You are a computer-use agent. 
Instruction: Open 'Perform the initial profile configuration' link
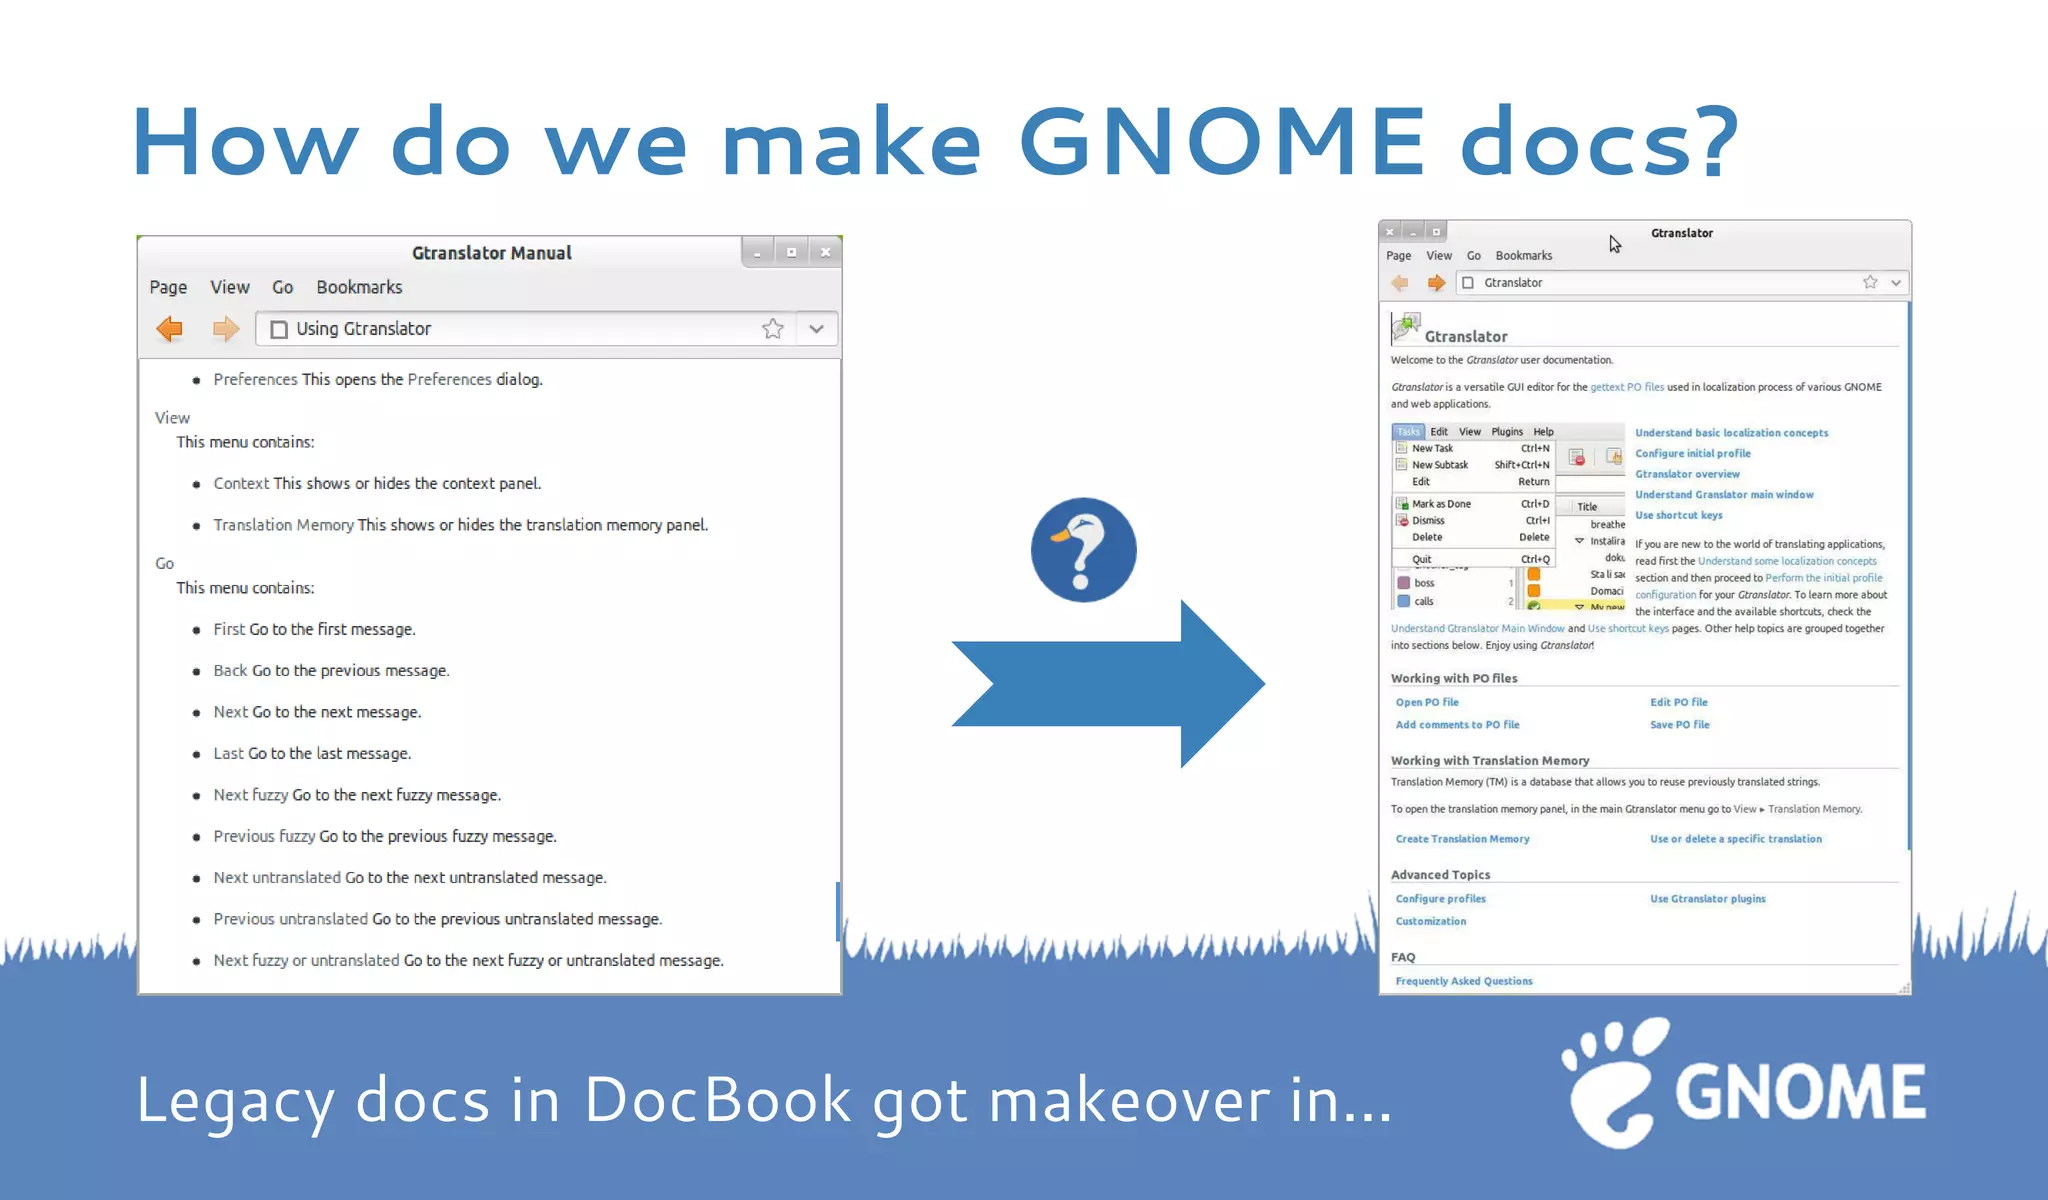point(1824,578)
